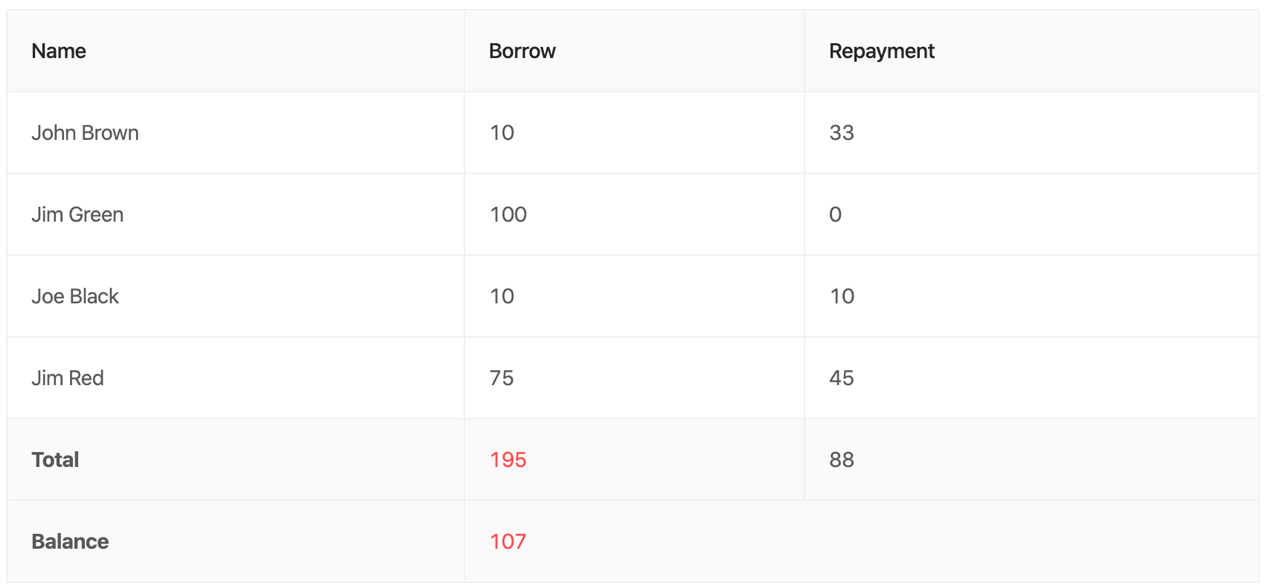The height and width of the screenshot is (586, 1266).
Task: Click Joe Black's borrow value 10
Action: coord(502,297)
